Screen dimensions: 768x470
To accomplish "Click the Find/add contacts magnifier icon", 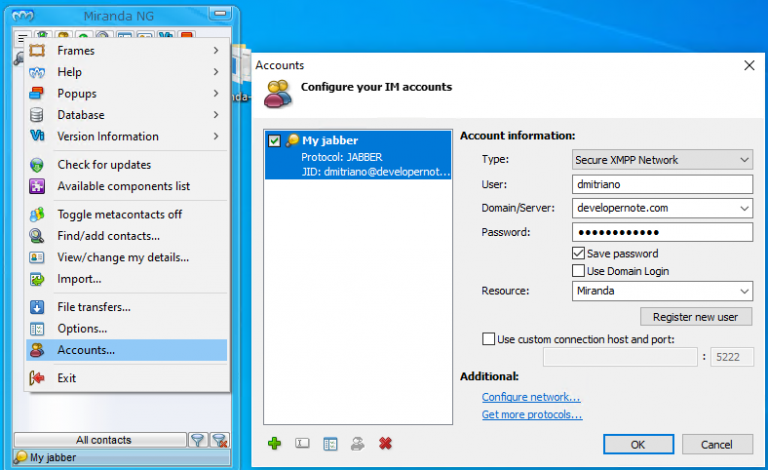I will [x=37, y=236].
